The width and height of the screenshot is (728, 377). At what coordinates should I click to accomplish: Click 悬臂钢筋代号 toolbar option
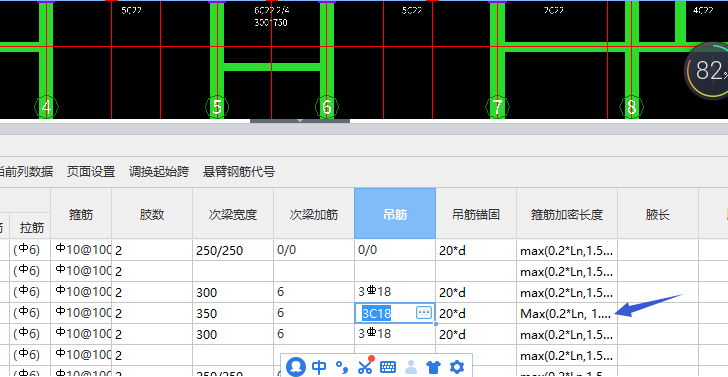[239, 172]
